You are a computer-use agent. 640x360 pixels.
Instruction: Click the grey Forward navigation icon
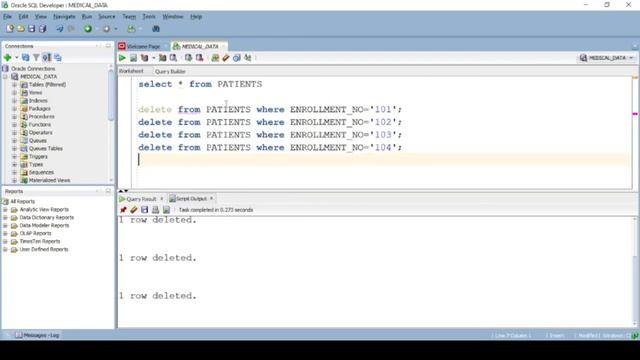tap(107, 29)
